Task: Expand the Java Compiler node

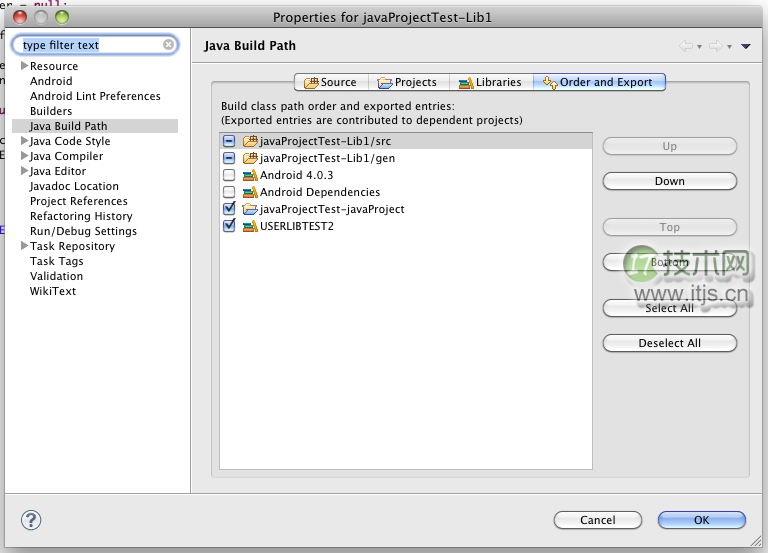Action: coord(24,156)
